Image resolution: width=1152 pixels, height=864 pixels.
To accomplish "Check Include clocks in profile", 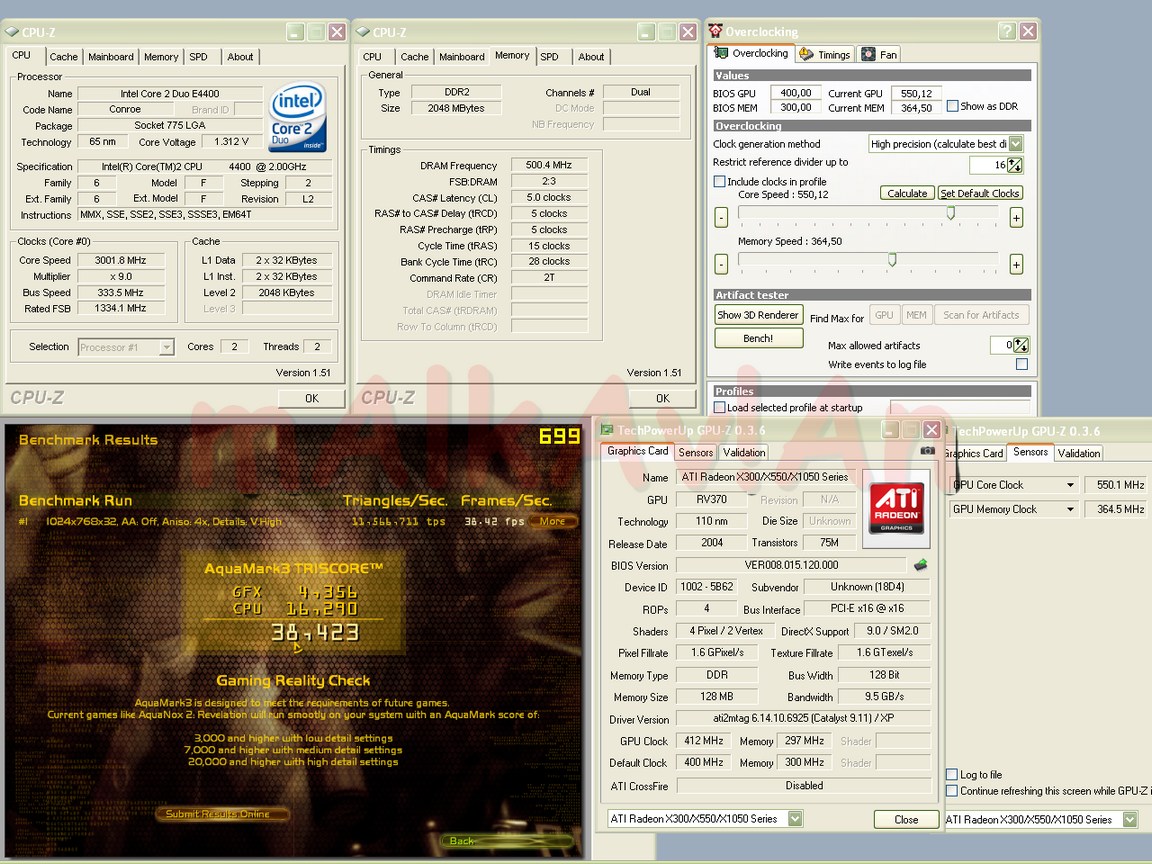I will pyautogui.click(x=719, y=181).
